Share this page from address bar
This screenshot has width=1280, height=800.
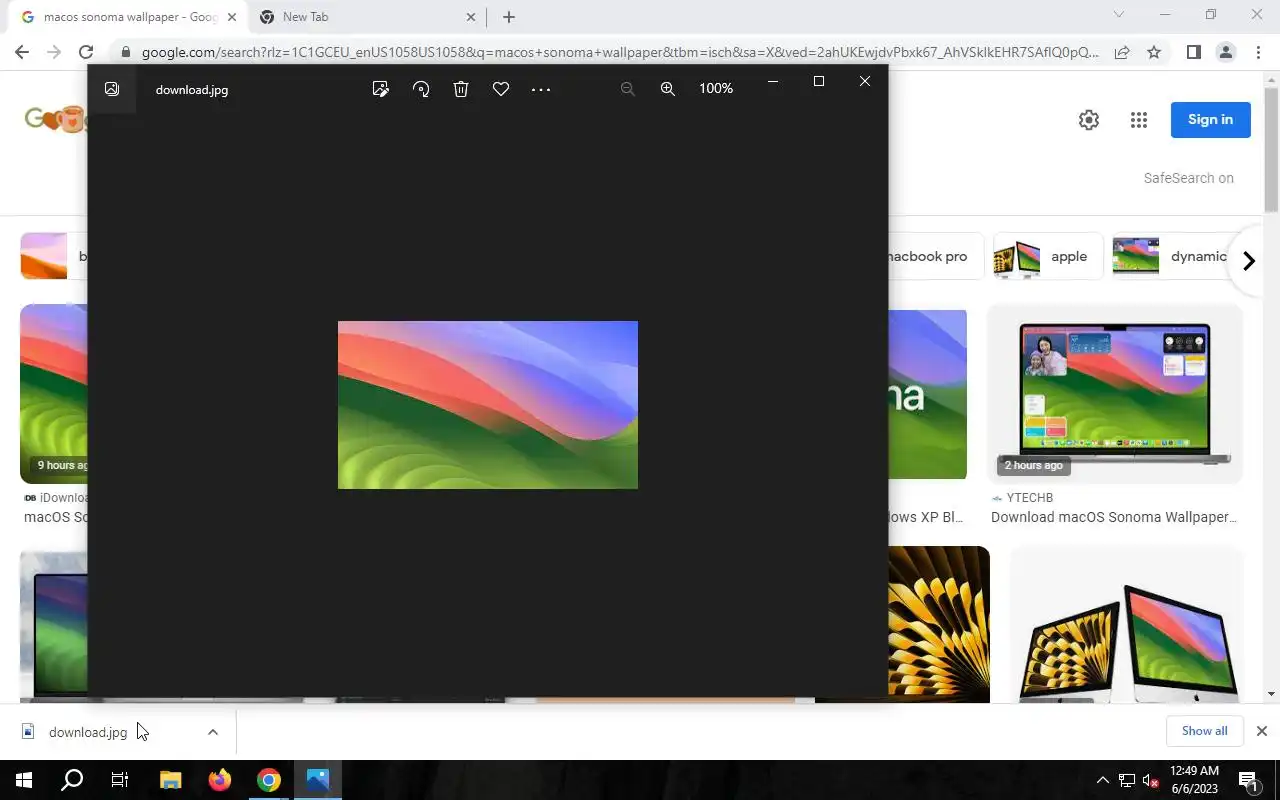tap(1122, 52)
